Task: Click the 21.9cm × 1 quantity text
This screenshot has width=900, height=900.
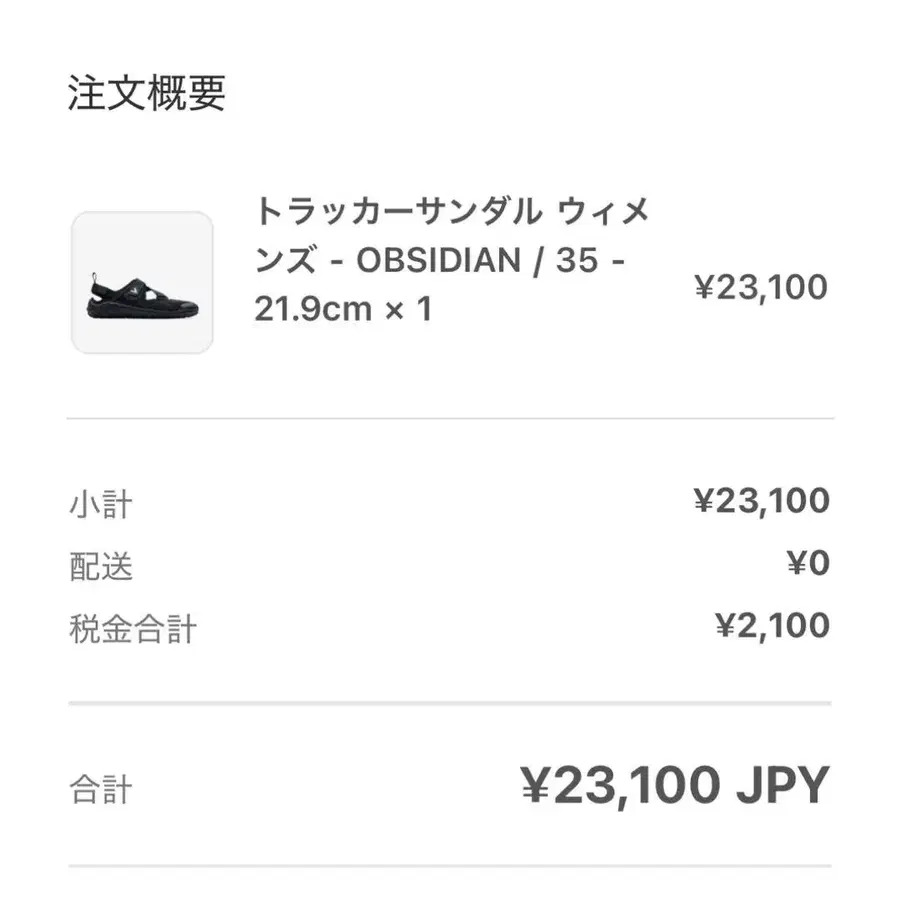Action: [x=343, y=309]
